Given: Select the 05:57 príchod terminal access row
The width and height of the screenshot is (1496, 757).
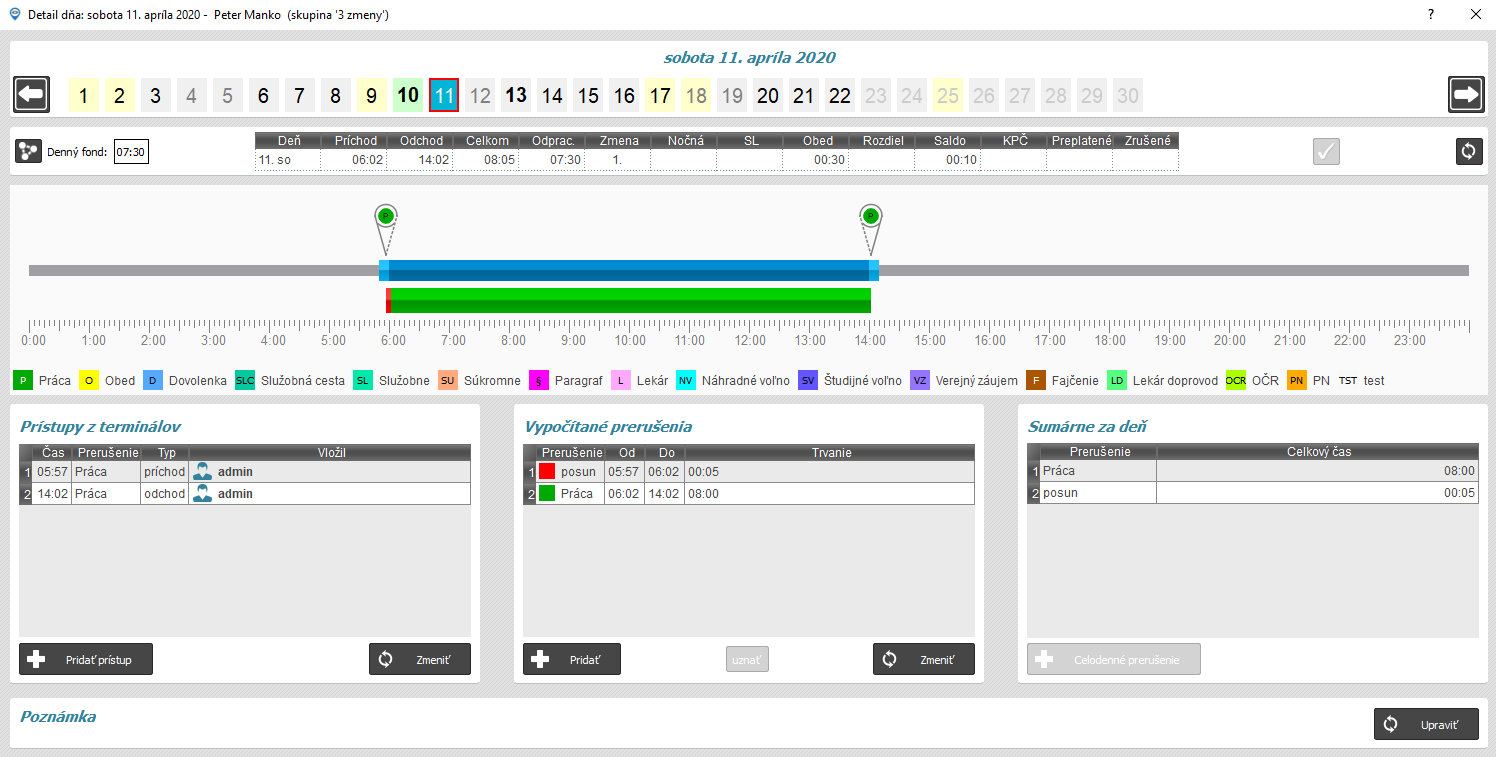Looking at the screenshot, I should pyautogui.click(x=245, y=472).
